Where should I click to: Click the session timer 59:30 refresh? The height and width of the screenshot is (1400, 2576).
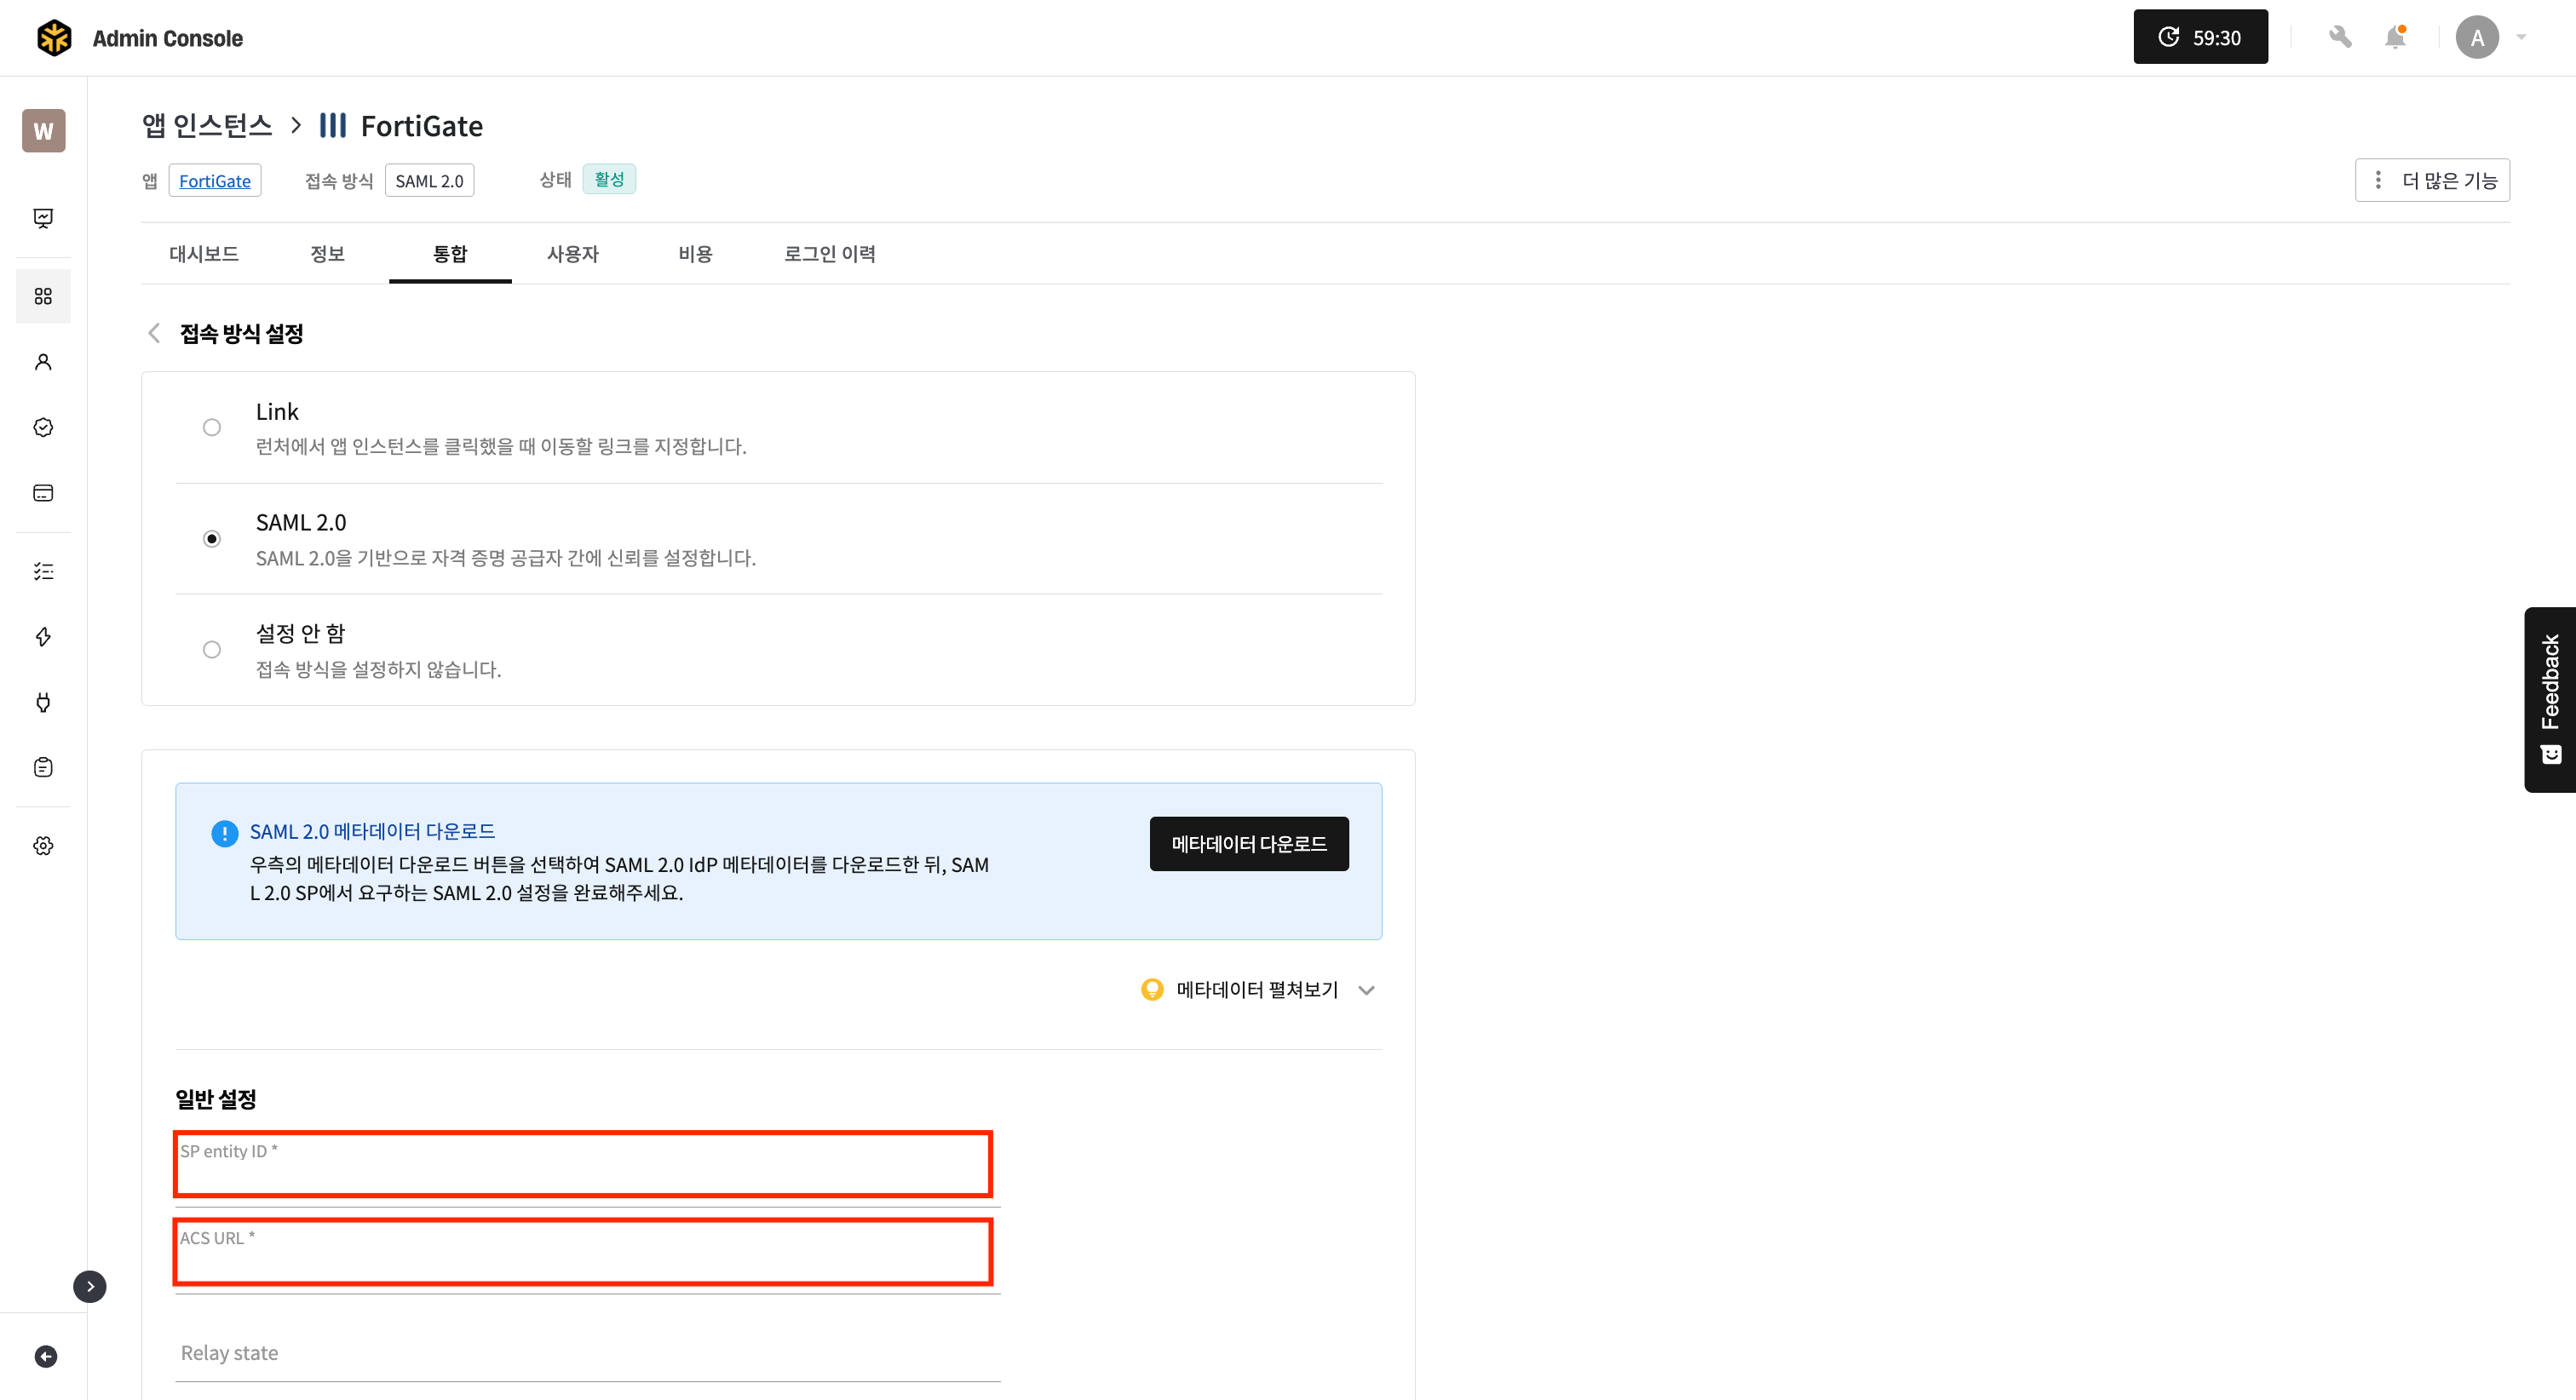click(x=2199, y=38)
